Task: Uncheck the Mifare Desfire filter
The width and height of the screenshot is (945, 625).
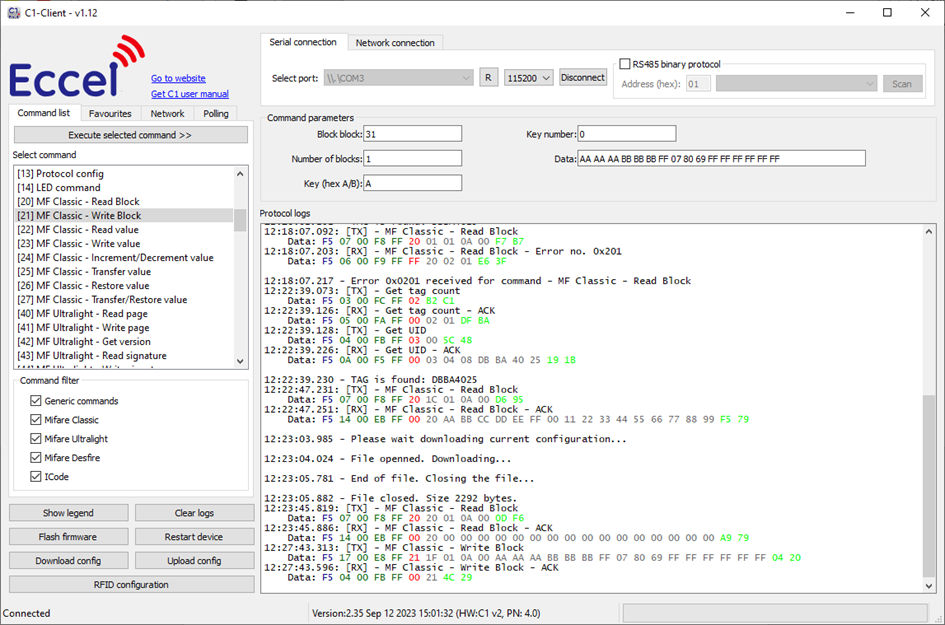Action: 36,458
